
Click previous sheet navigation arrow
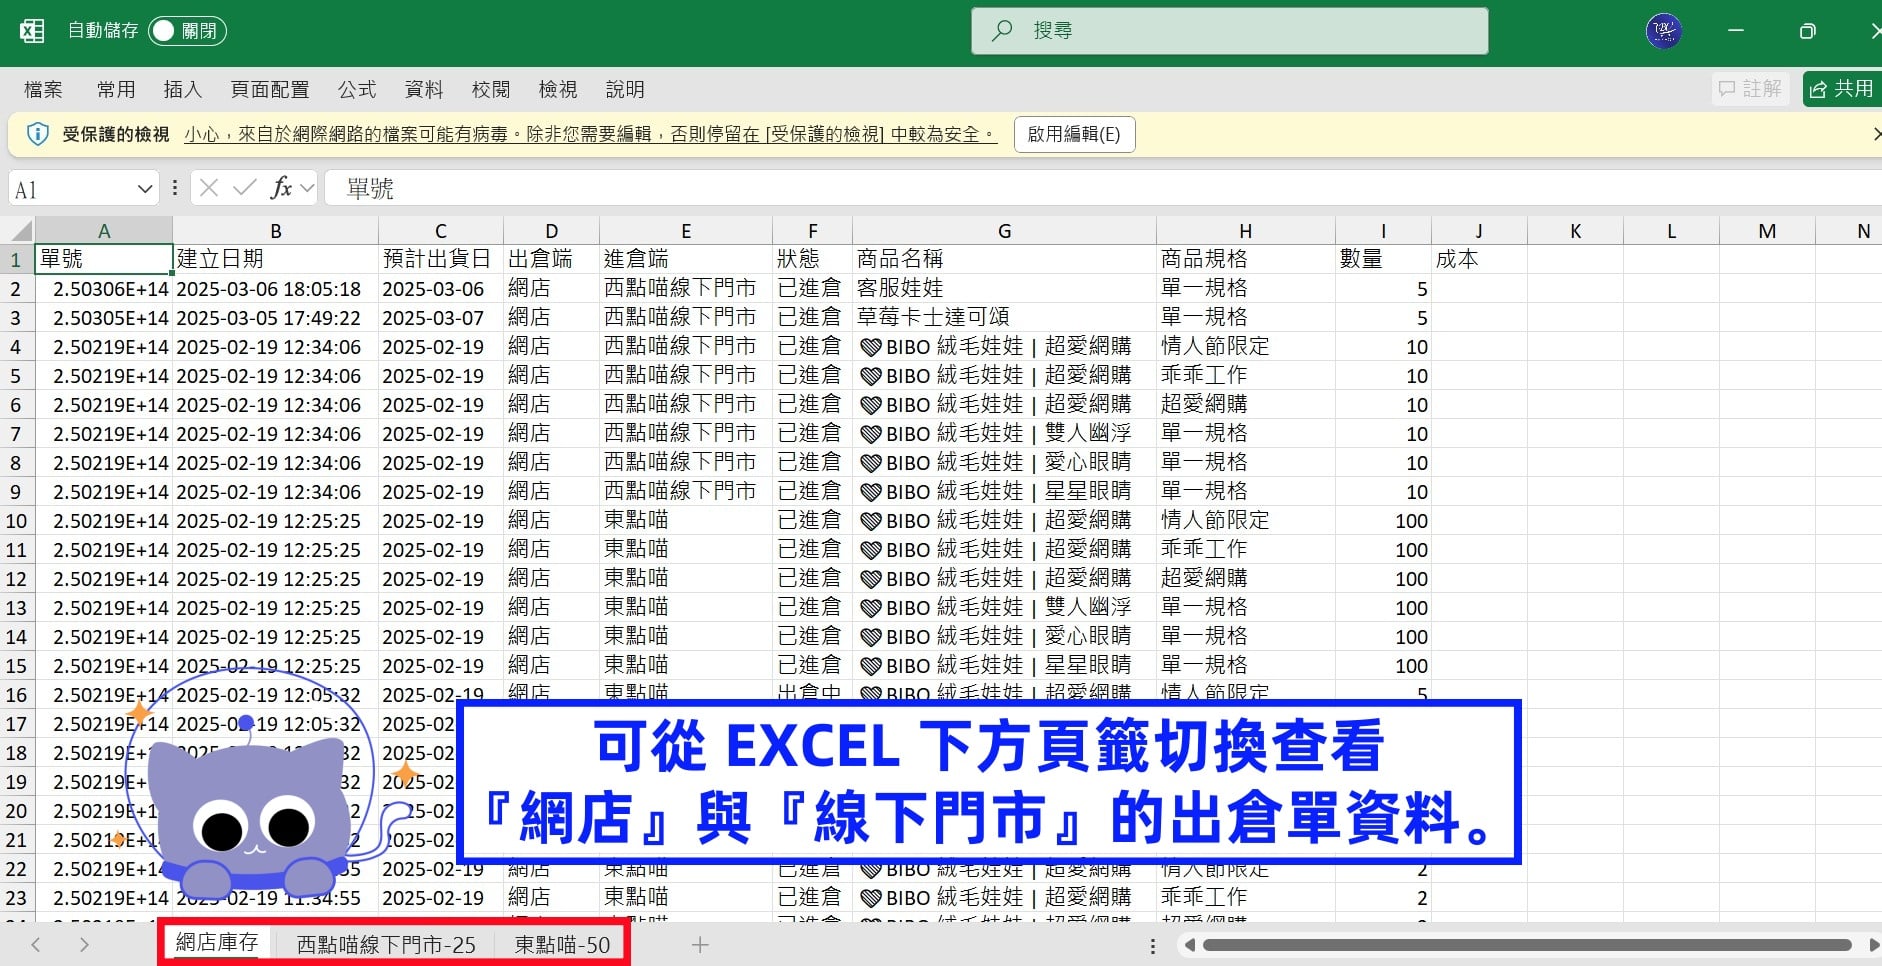(36, 944)
